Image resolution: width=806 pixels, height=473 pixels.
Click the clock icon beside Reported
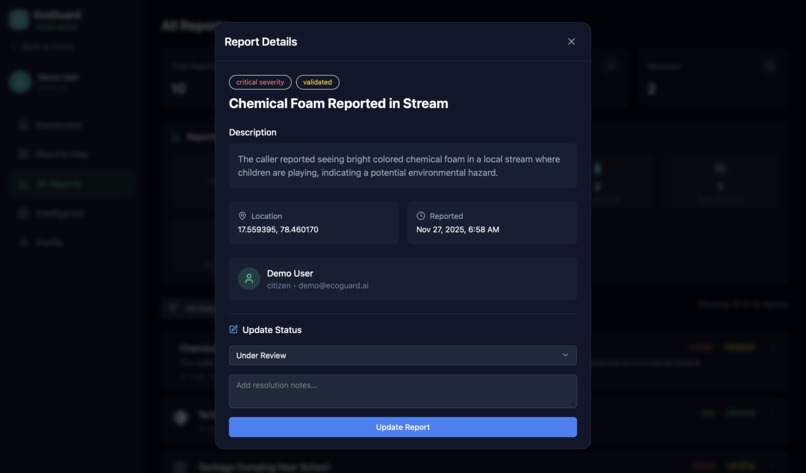[421, 216]
